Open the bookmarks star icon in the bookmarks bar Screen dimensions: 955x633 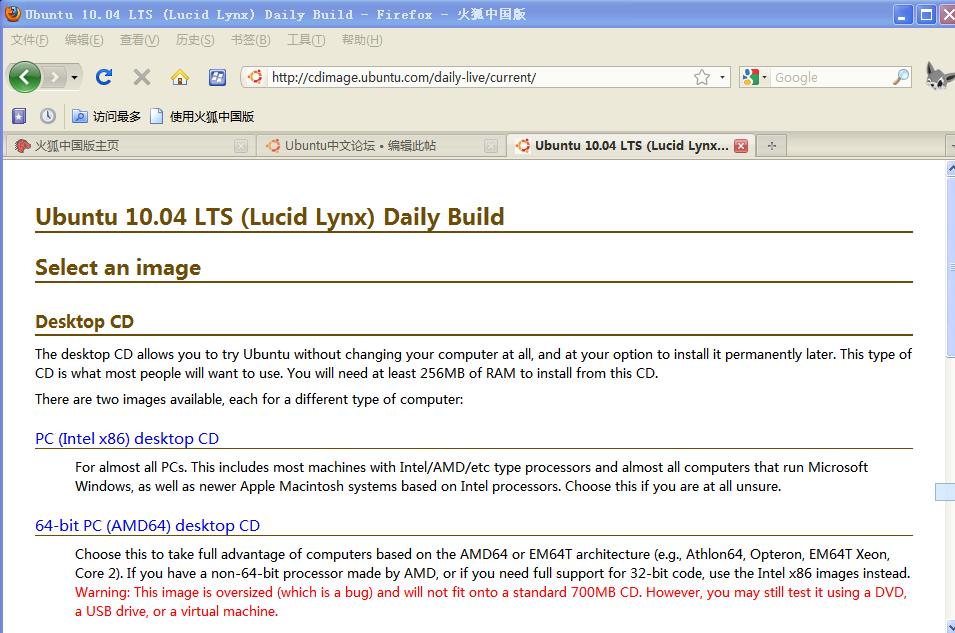[19, 116]
